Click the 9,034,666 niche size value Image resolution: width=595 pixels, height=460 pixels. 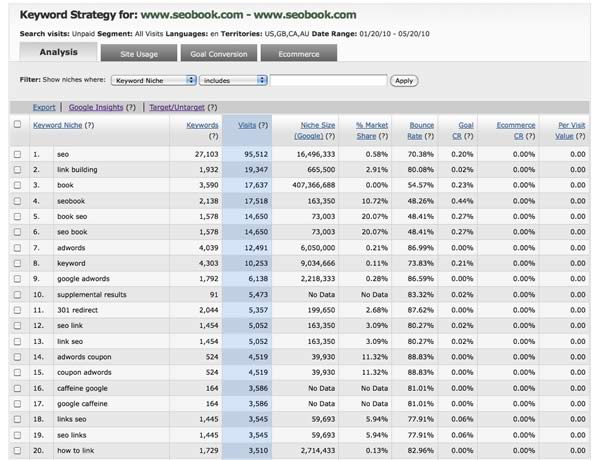(318, 263)
